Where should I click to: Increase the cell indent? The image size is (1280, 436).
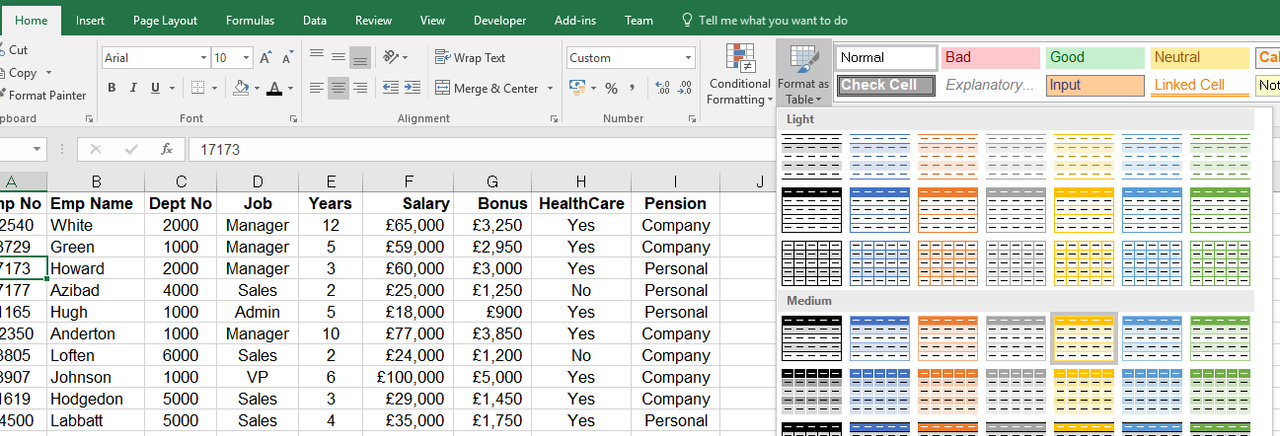click(412, 88)
